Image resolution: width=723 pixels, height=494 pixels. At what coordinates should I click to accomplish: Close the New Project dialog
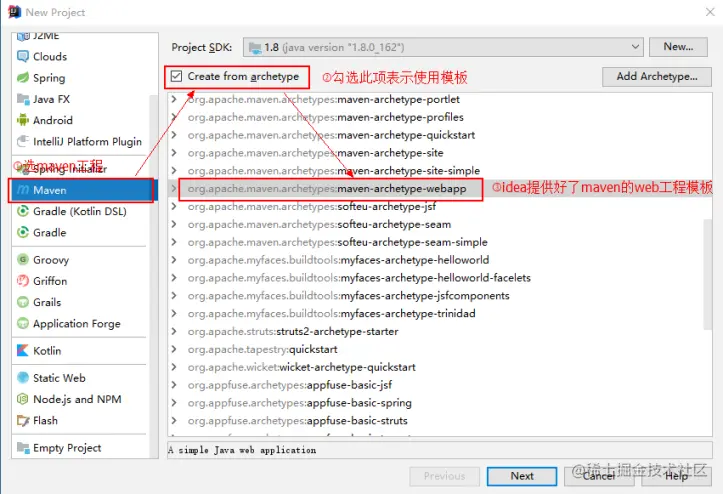(710, 12)
